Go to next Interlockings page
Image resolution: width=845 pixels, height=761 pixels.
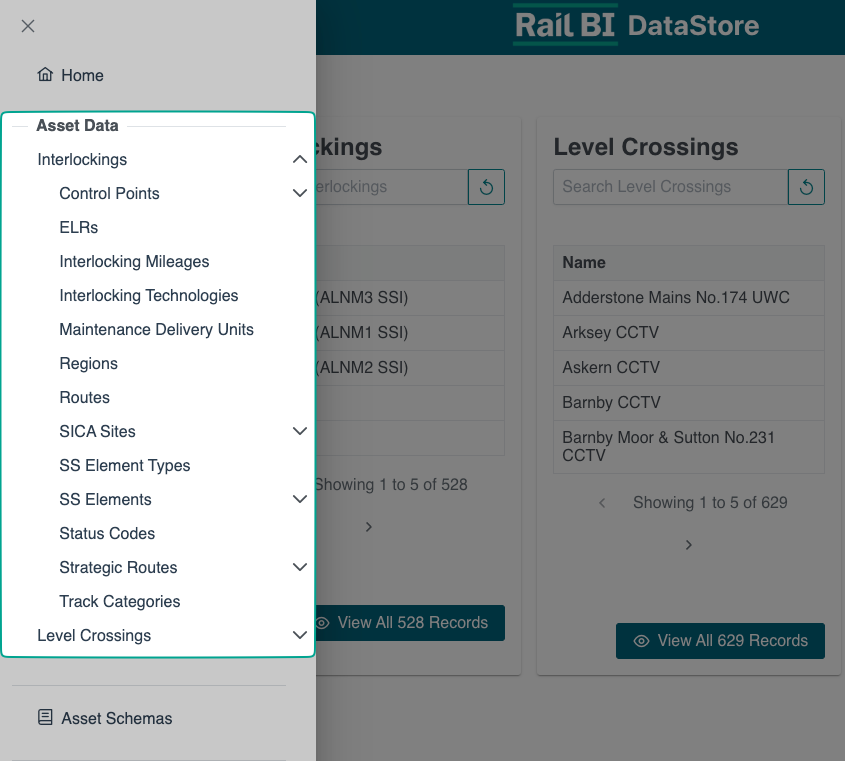369,527
